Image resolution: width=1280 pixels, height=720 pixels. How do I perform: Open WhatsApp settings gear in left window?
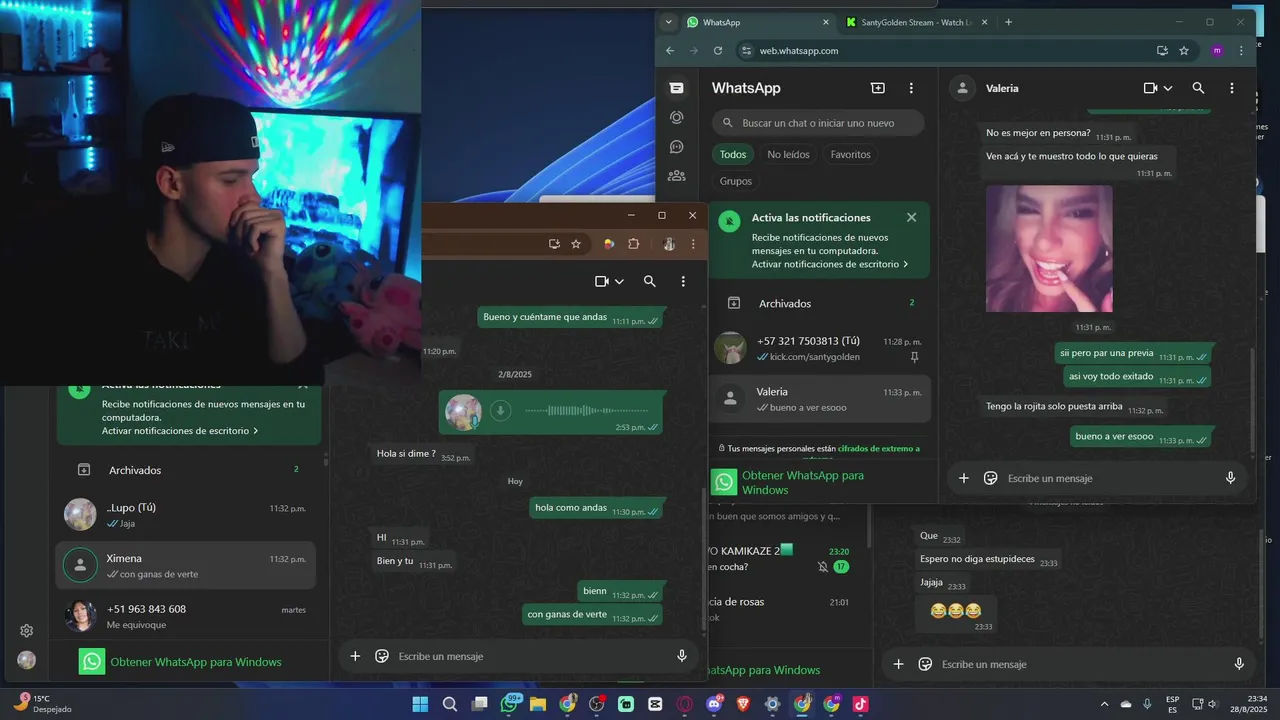27,630
